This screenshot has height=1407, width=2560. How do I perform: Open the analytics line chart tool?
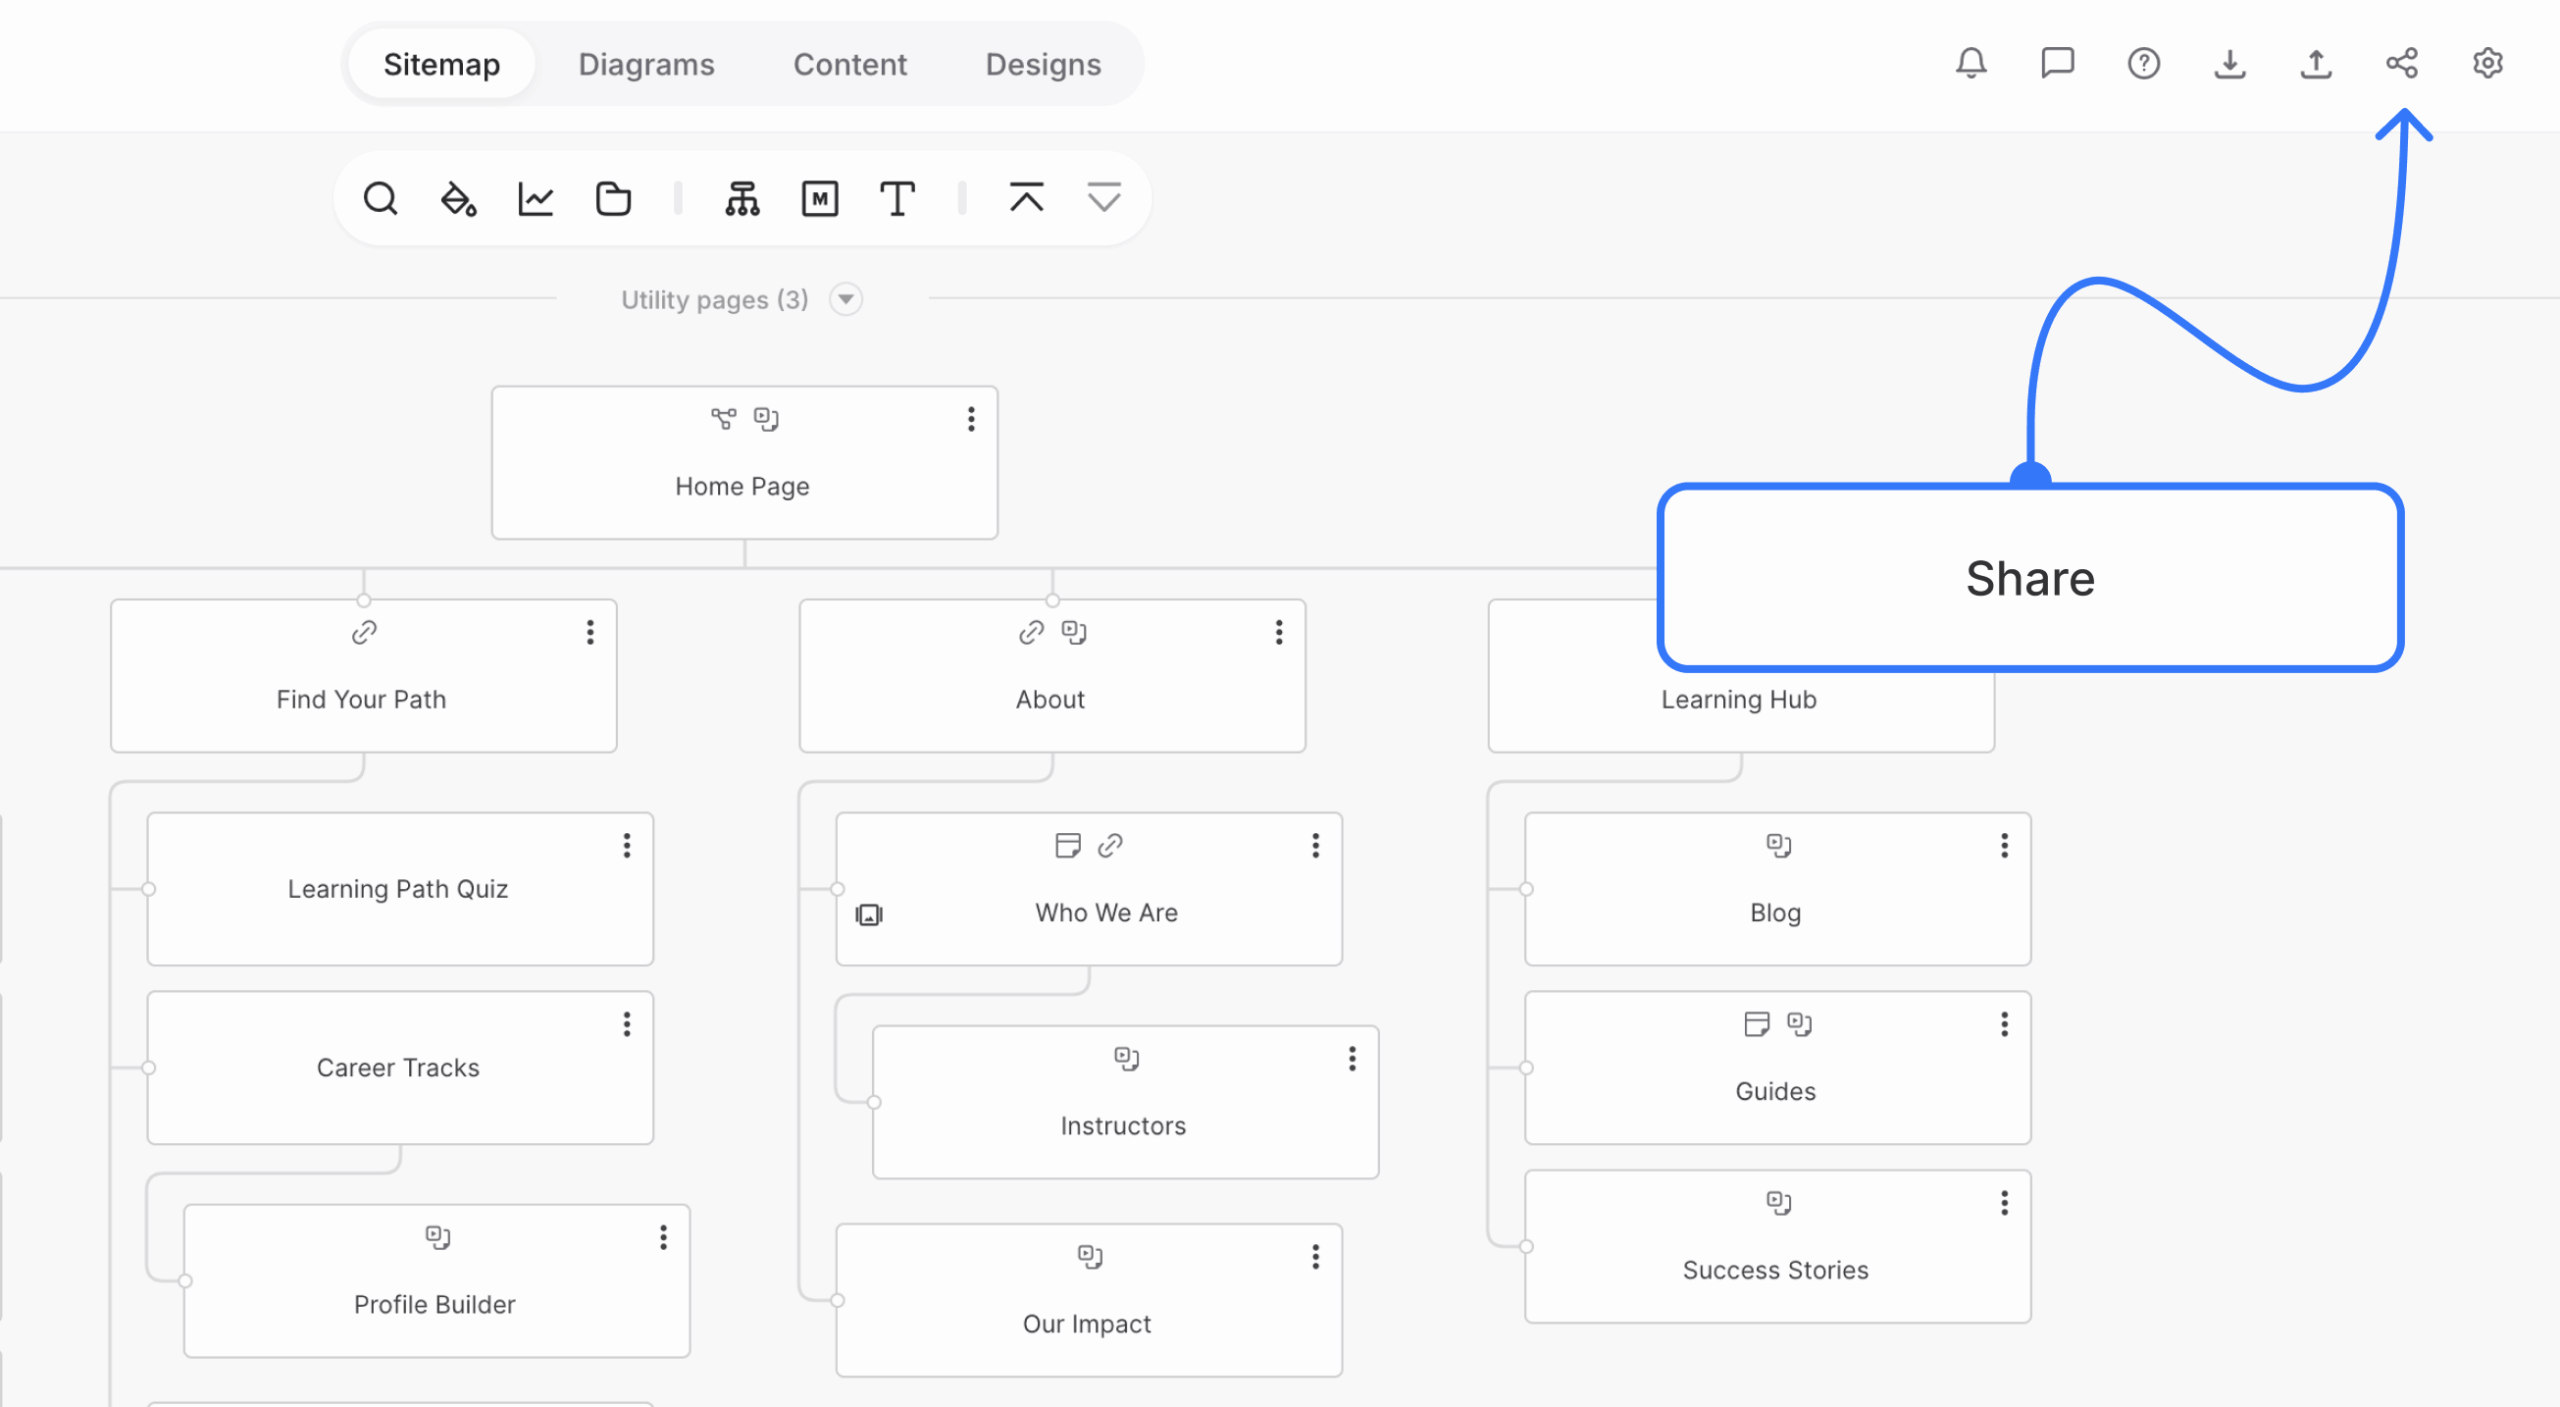click(x=536, y=198)
